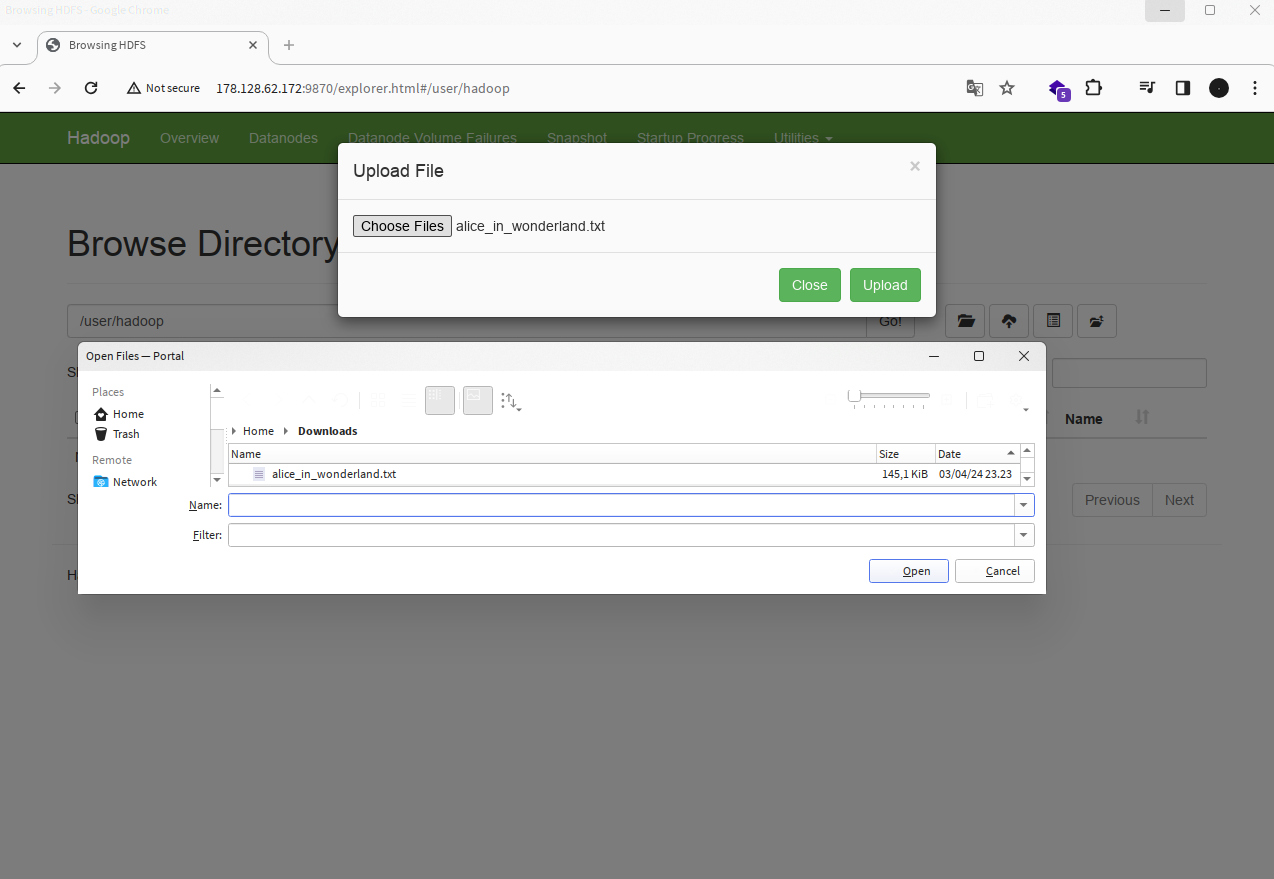Reload the HDFS explorer page
This screenshot has width=1274, height=879.
(x=91, y=88)
